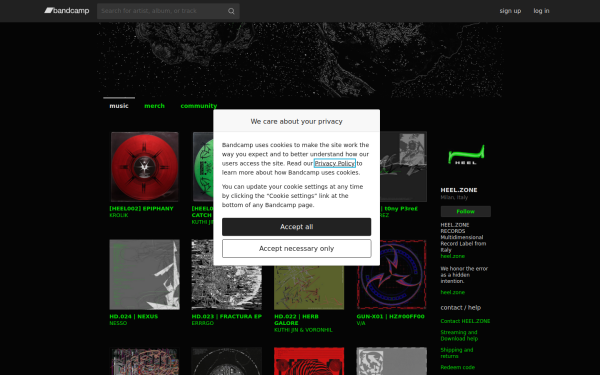Open Shipping and returns link
600x375 pixels.
[x=457, y=353]
